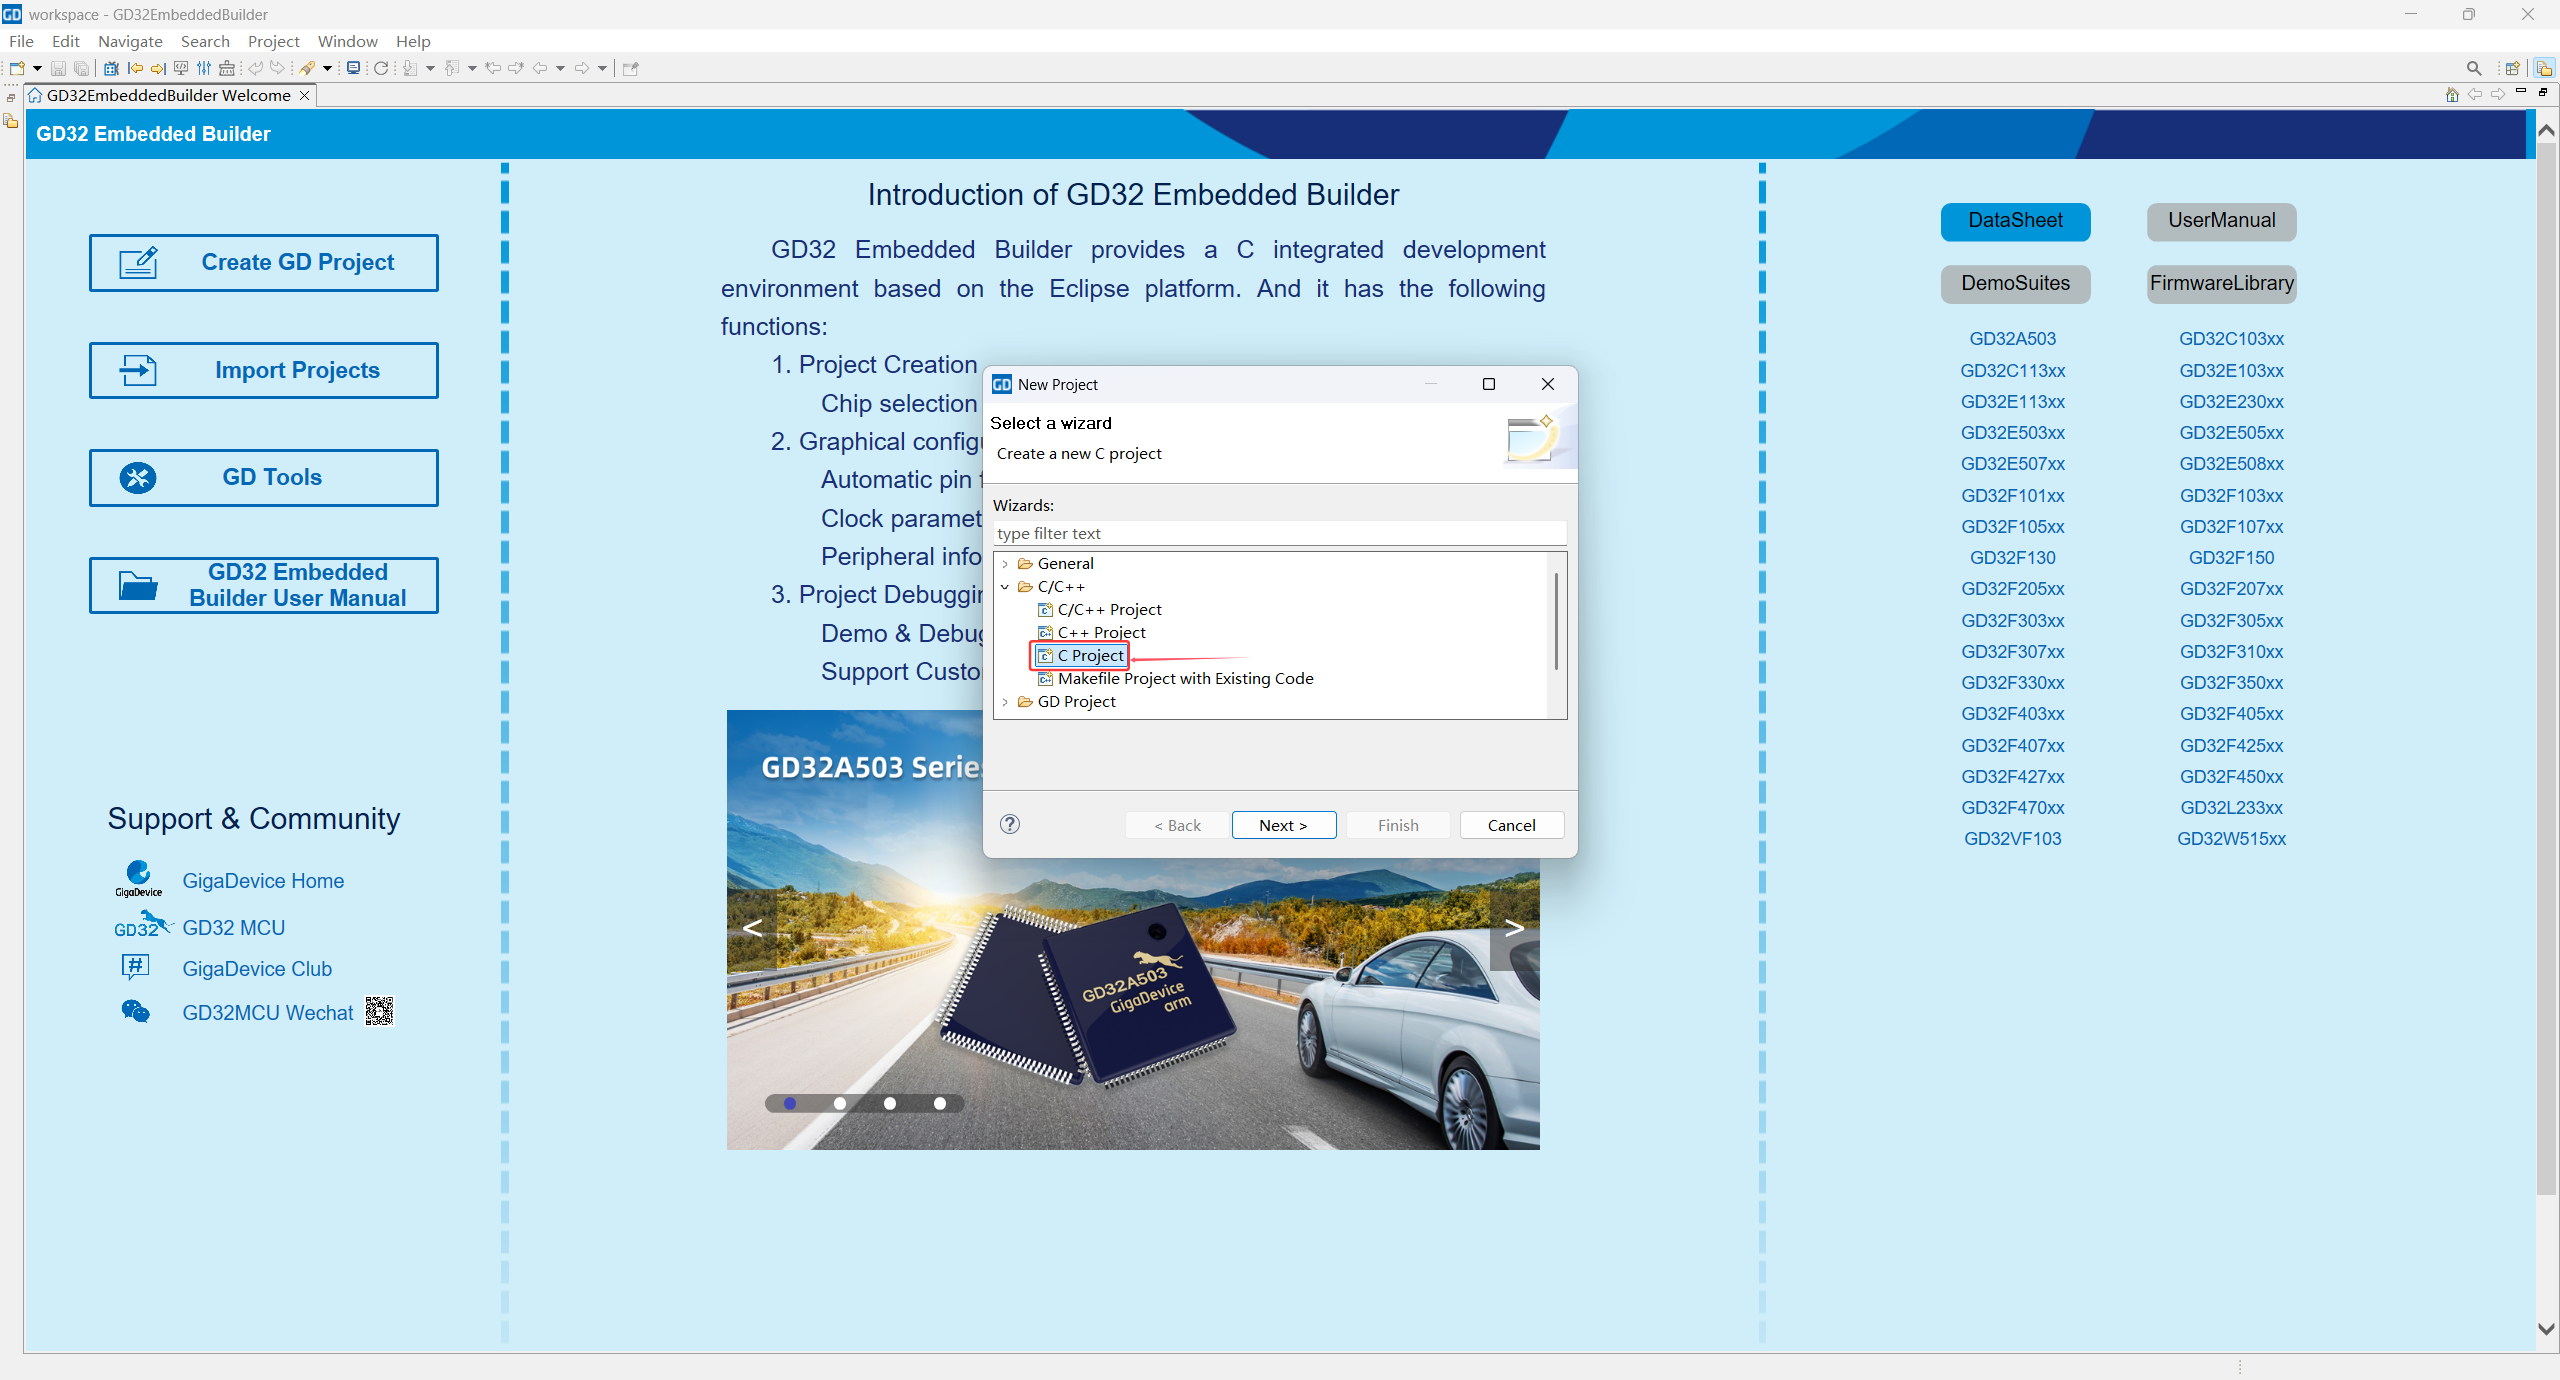The width and height of the screenshot is (2560, 1380).
Task: Click the search magnifier icon at top right
Action: [2473, 68]
